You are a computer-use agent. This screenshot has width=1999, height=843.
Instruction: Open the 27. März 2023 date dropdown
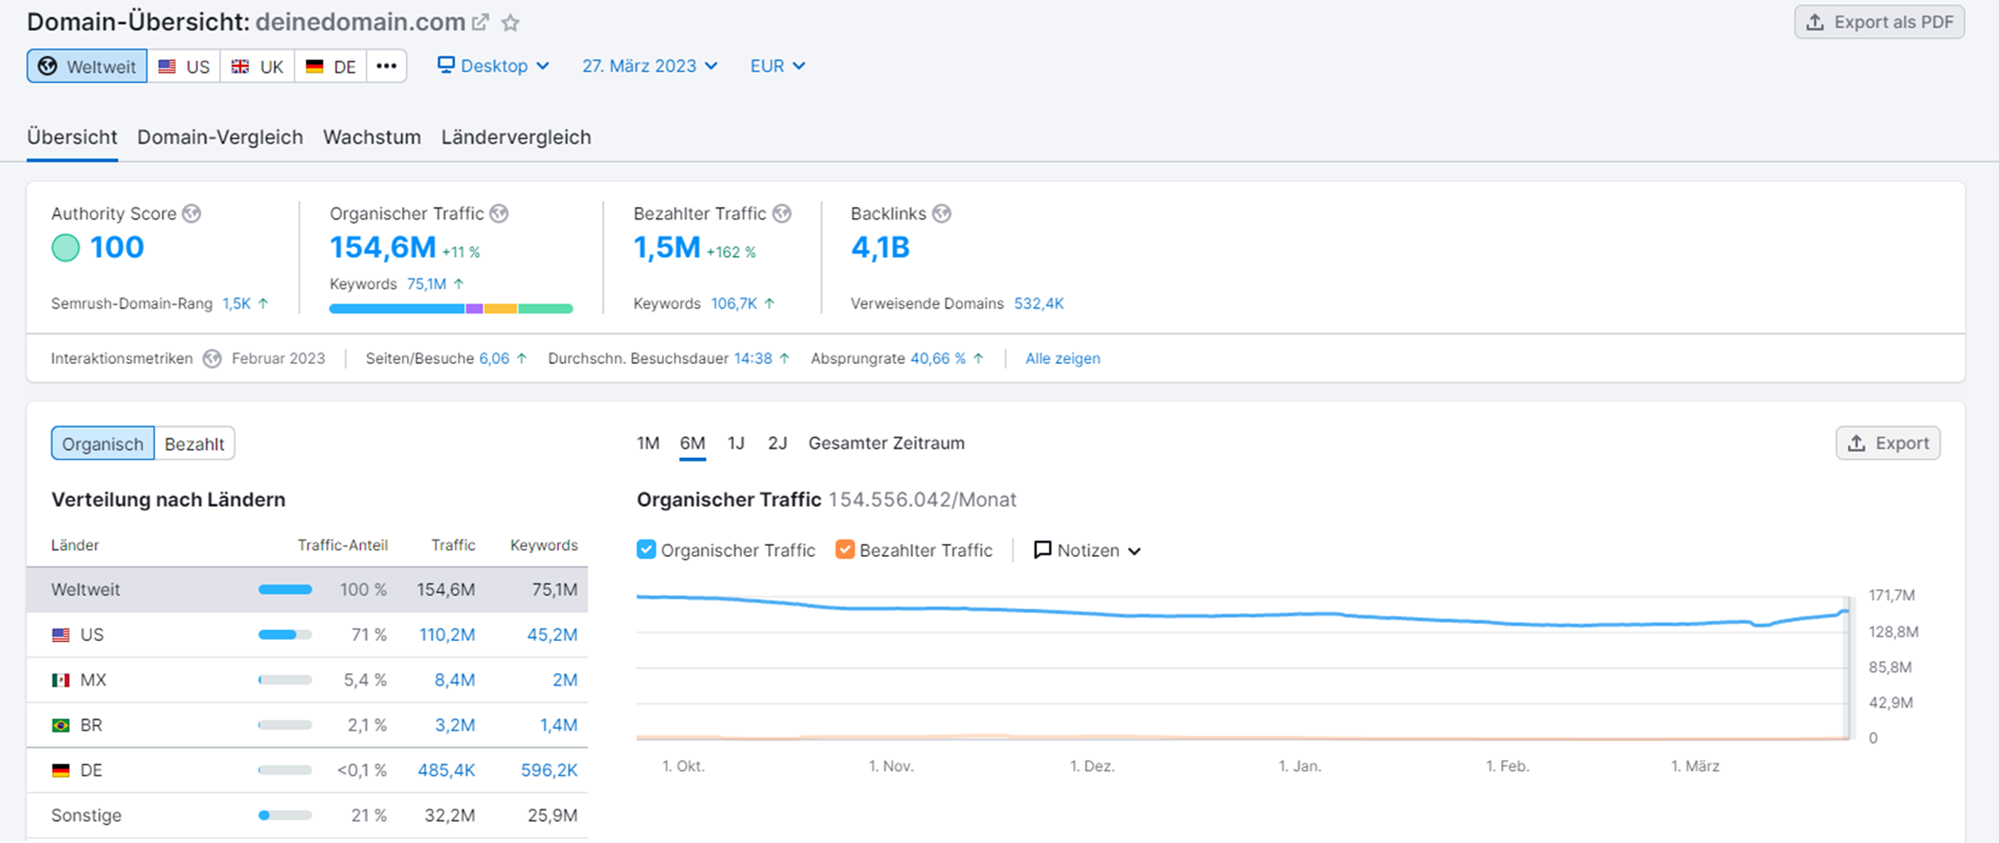(650, 65)
